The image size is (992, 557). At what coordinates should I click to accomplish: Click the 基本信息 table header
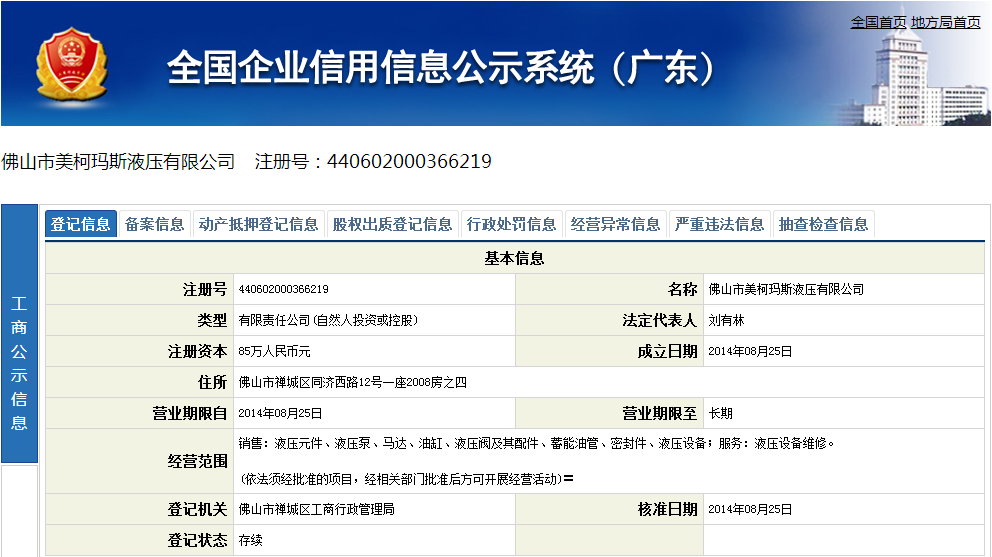[x=514, y=259]
